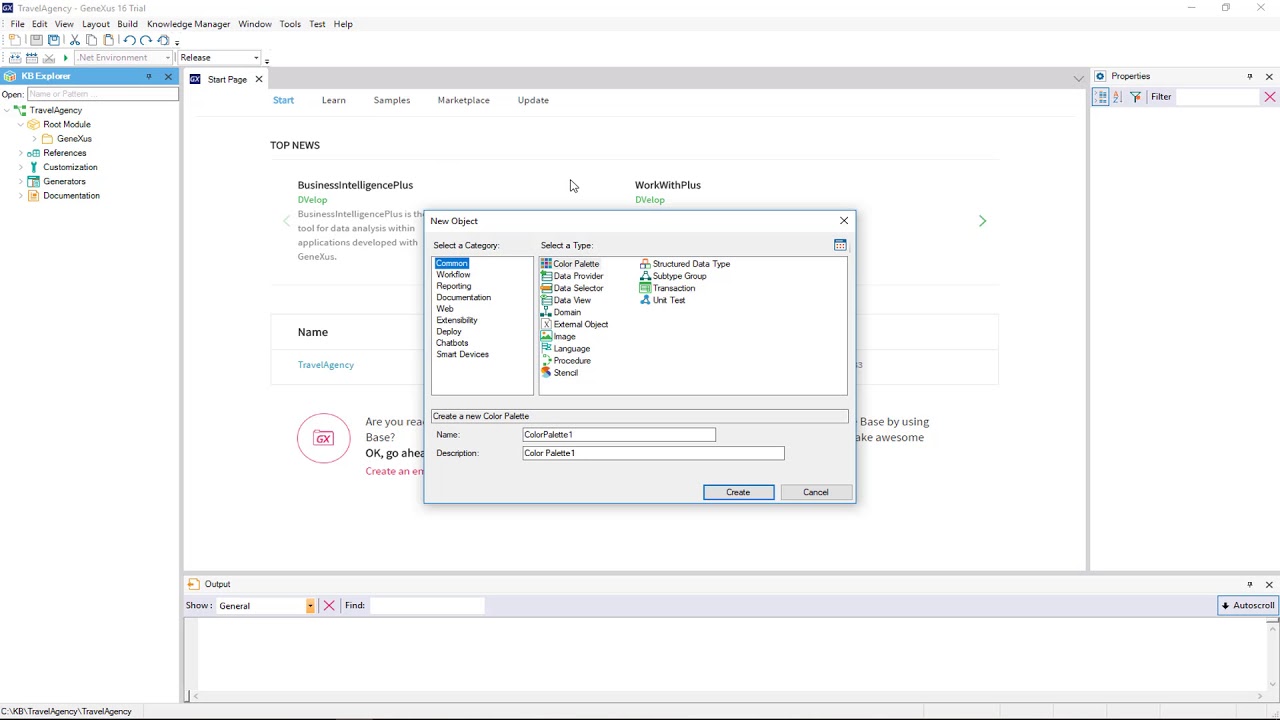Close the KB Explorer panel
Image resolution: width=1280 pixels, height=720 pixels.
pyautogui.click(x=168, y=76)
